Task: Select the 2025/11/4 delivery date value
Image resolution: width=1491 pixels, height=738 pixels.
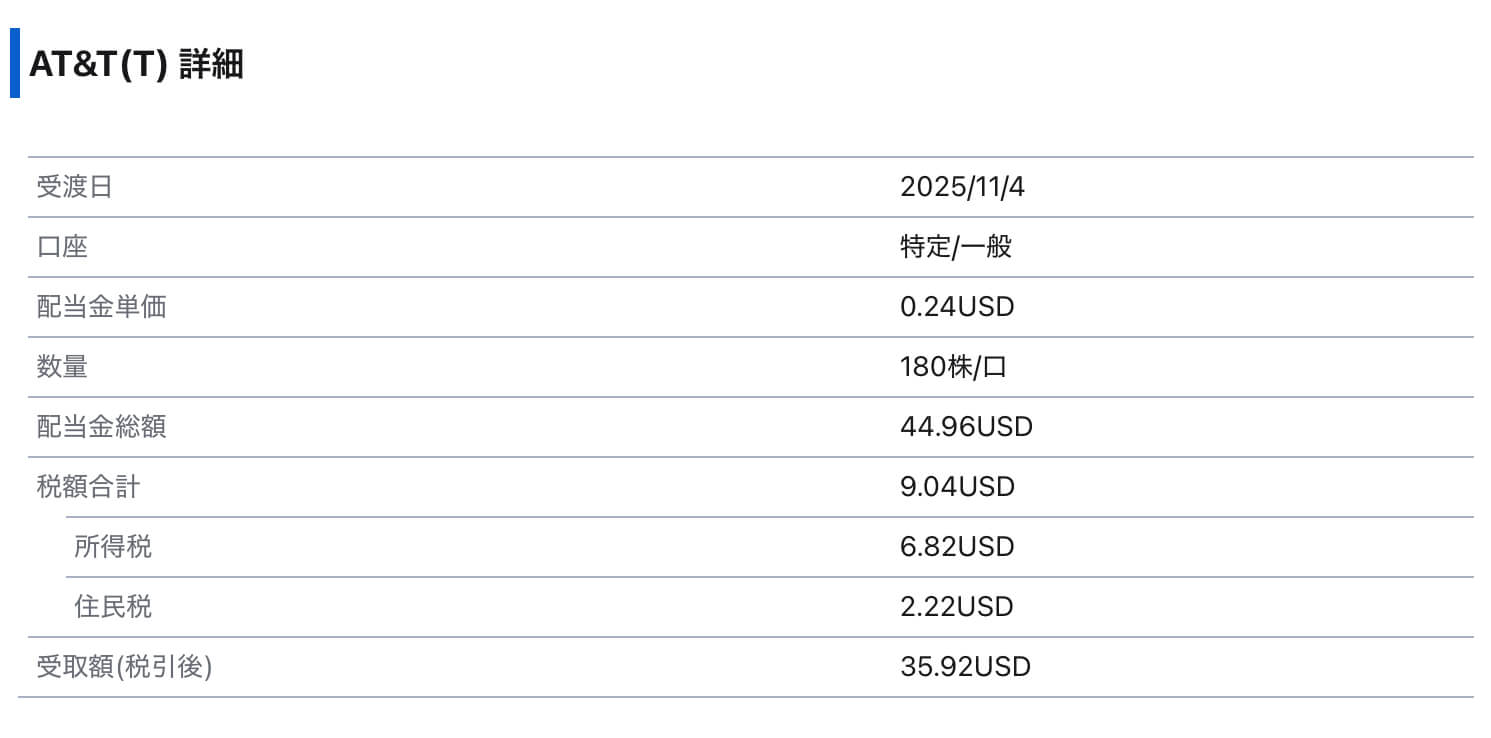Action: [x=962, y=187]
